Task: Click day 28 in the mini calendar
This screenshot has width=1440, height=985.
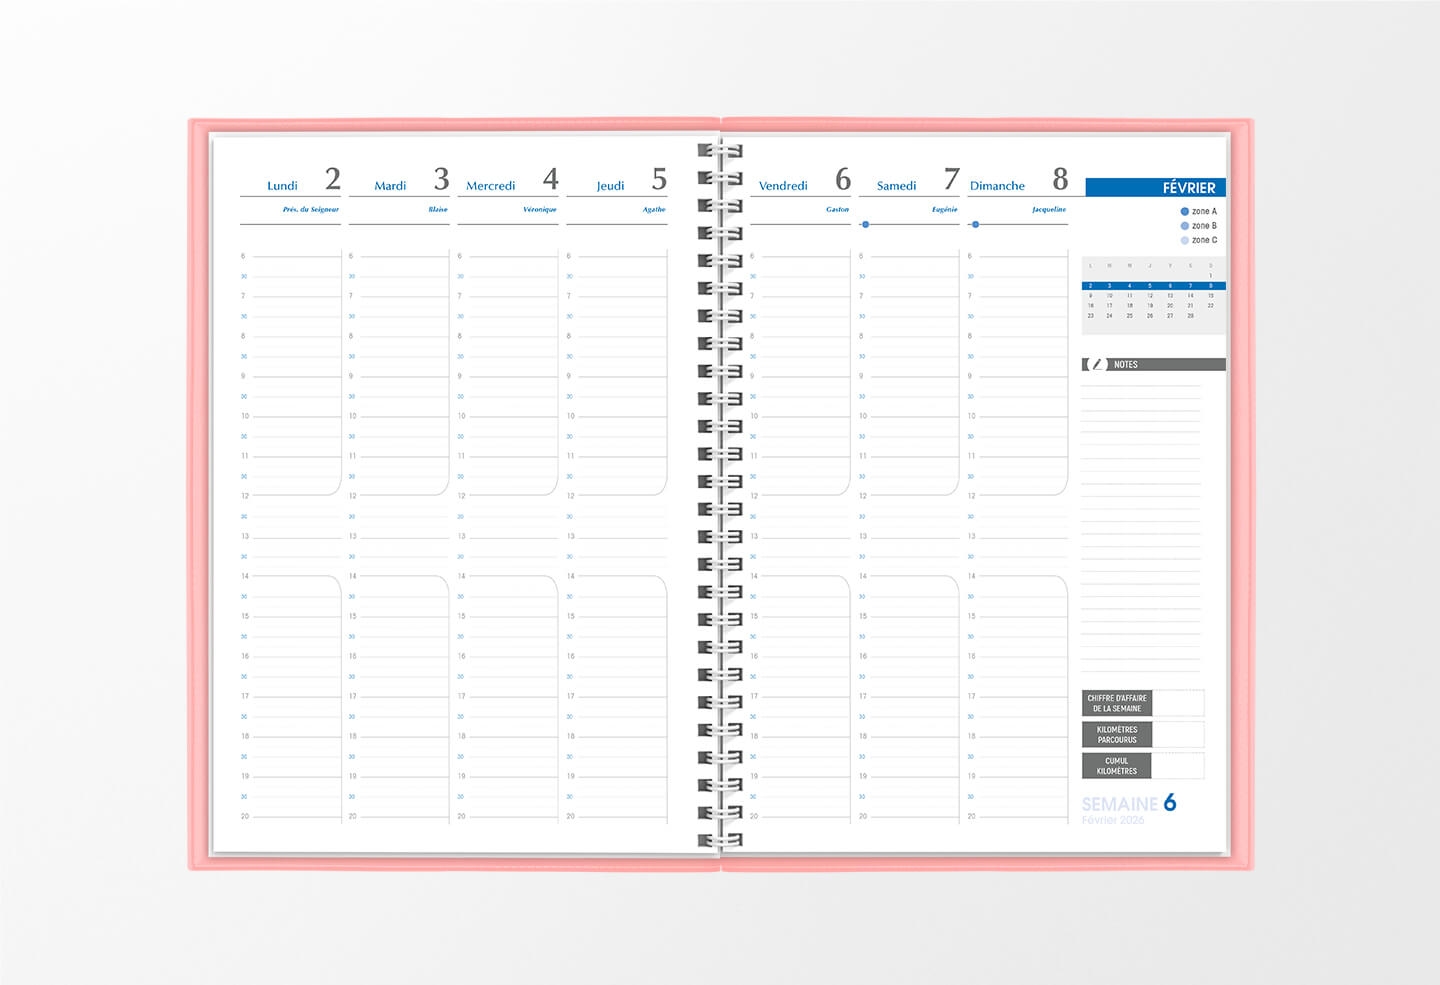Action: point(1190,316)
